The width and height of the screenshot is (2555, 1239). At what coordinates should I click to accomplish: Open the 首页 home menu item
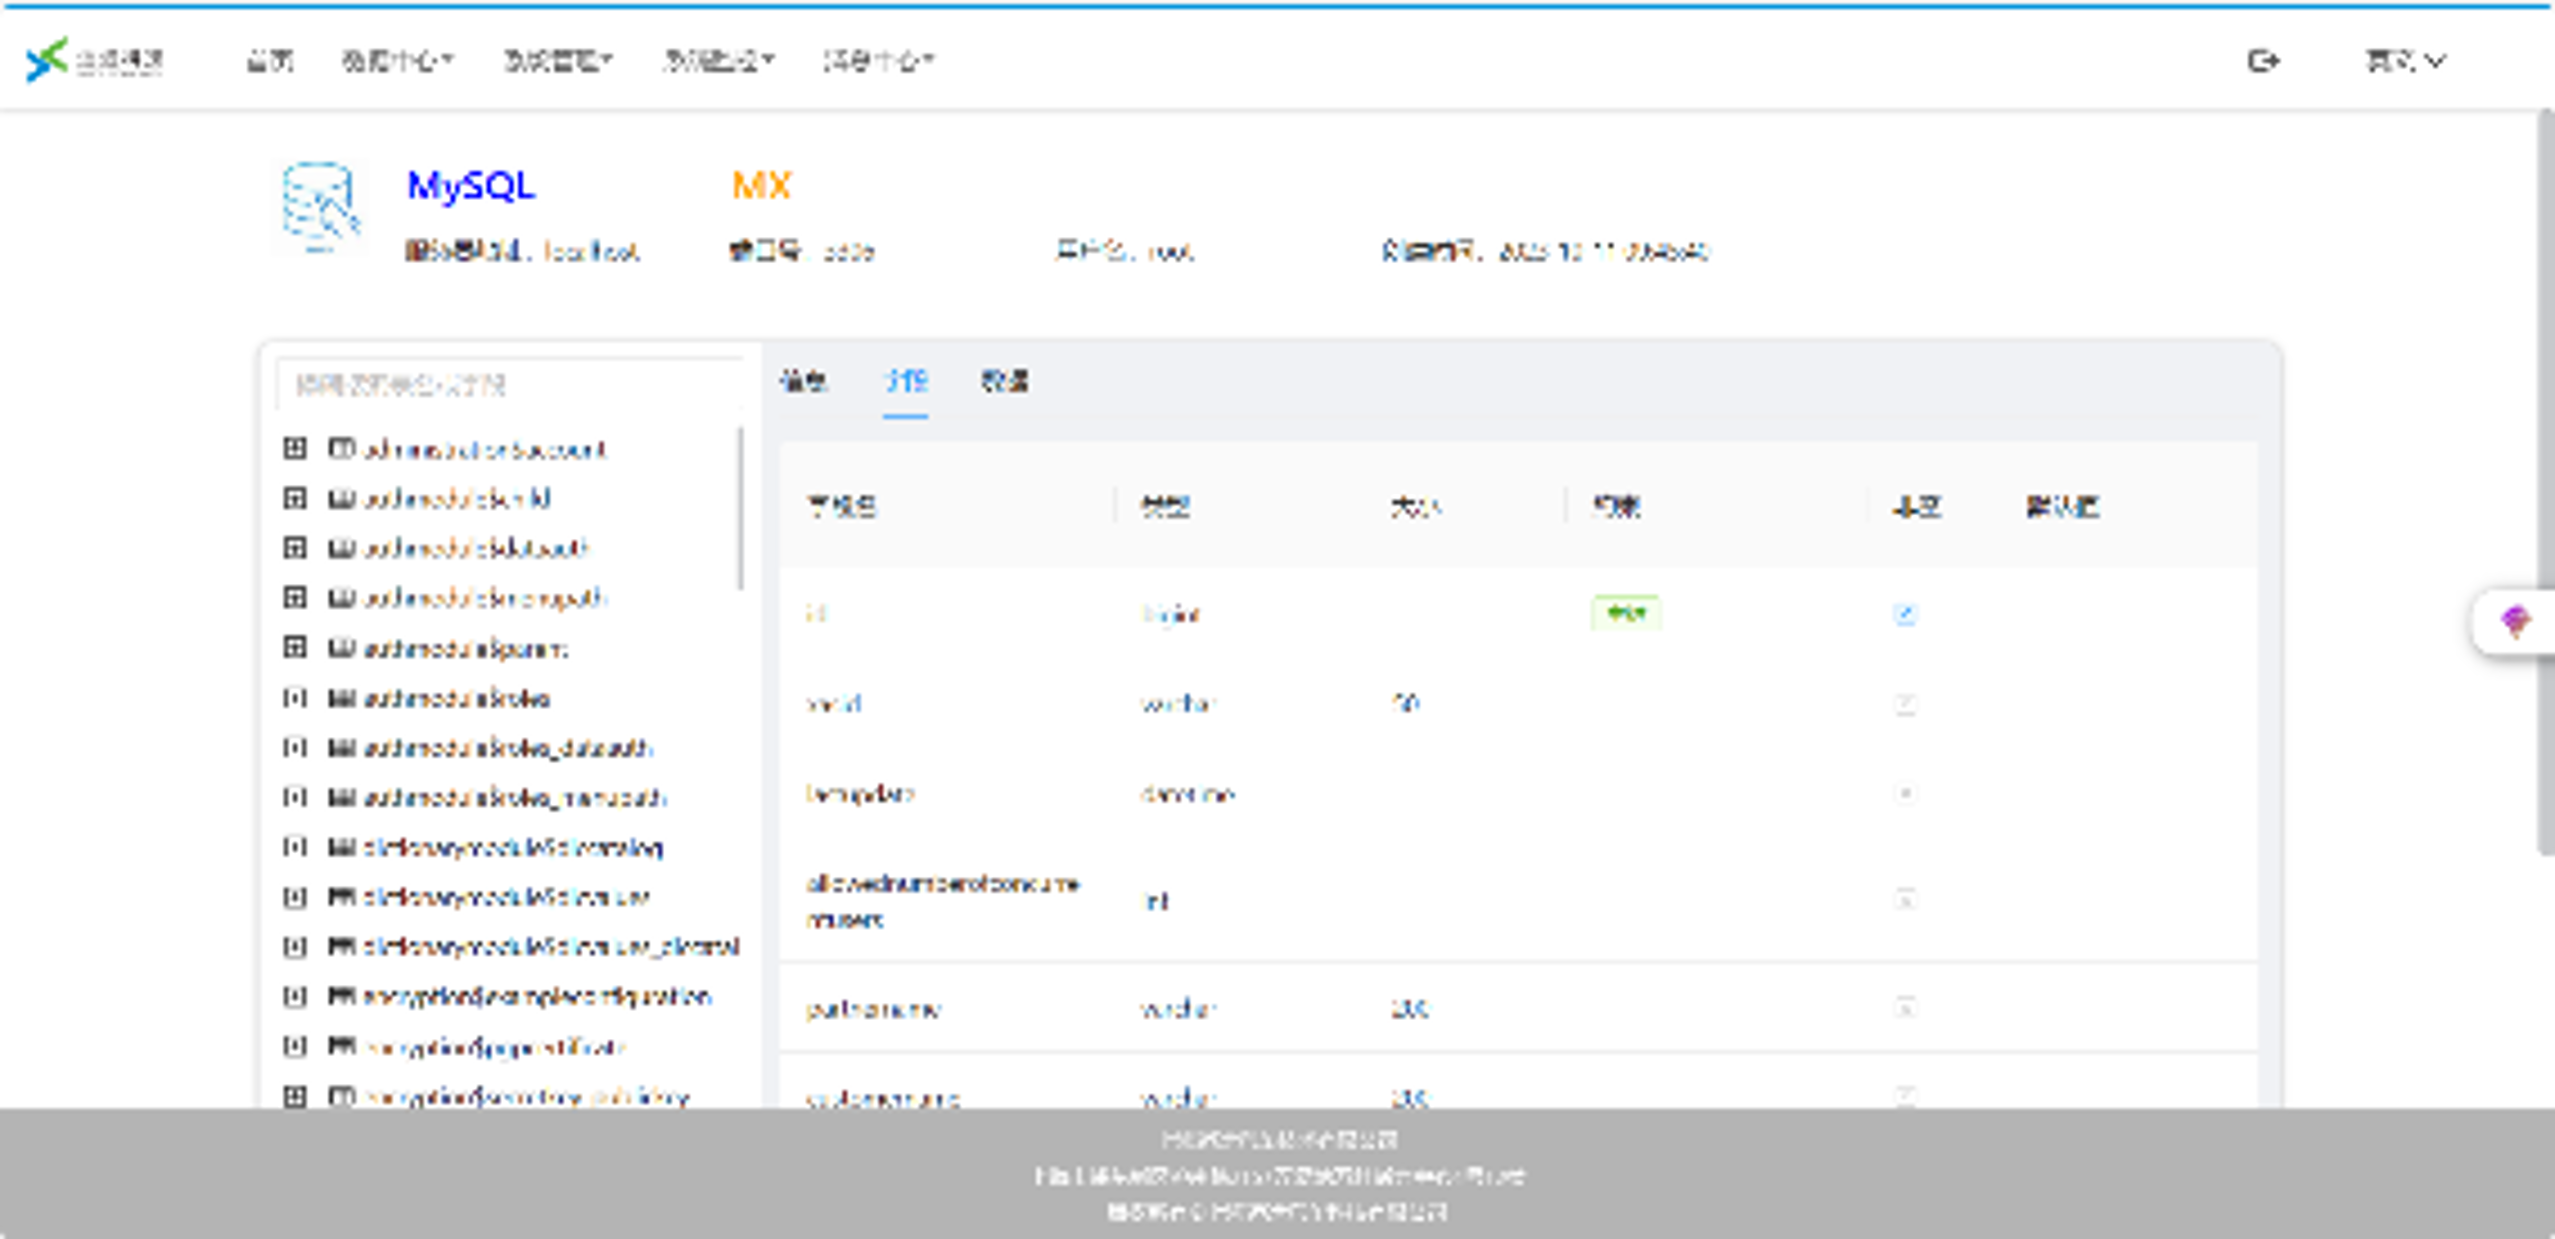click(x=270, y=61)
